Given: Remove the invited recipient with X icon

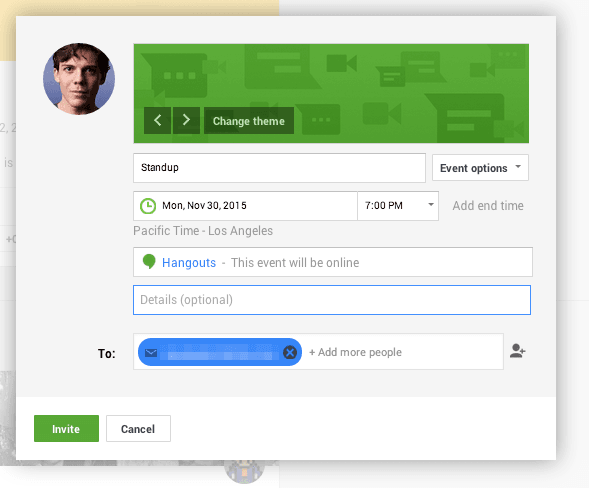Looking at the screenshot, I should pyautogui.click(x=290, y=352).
